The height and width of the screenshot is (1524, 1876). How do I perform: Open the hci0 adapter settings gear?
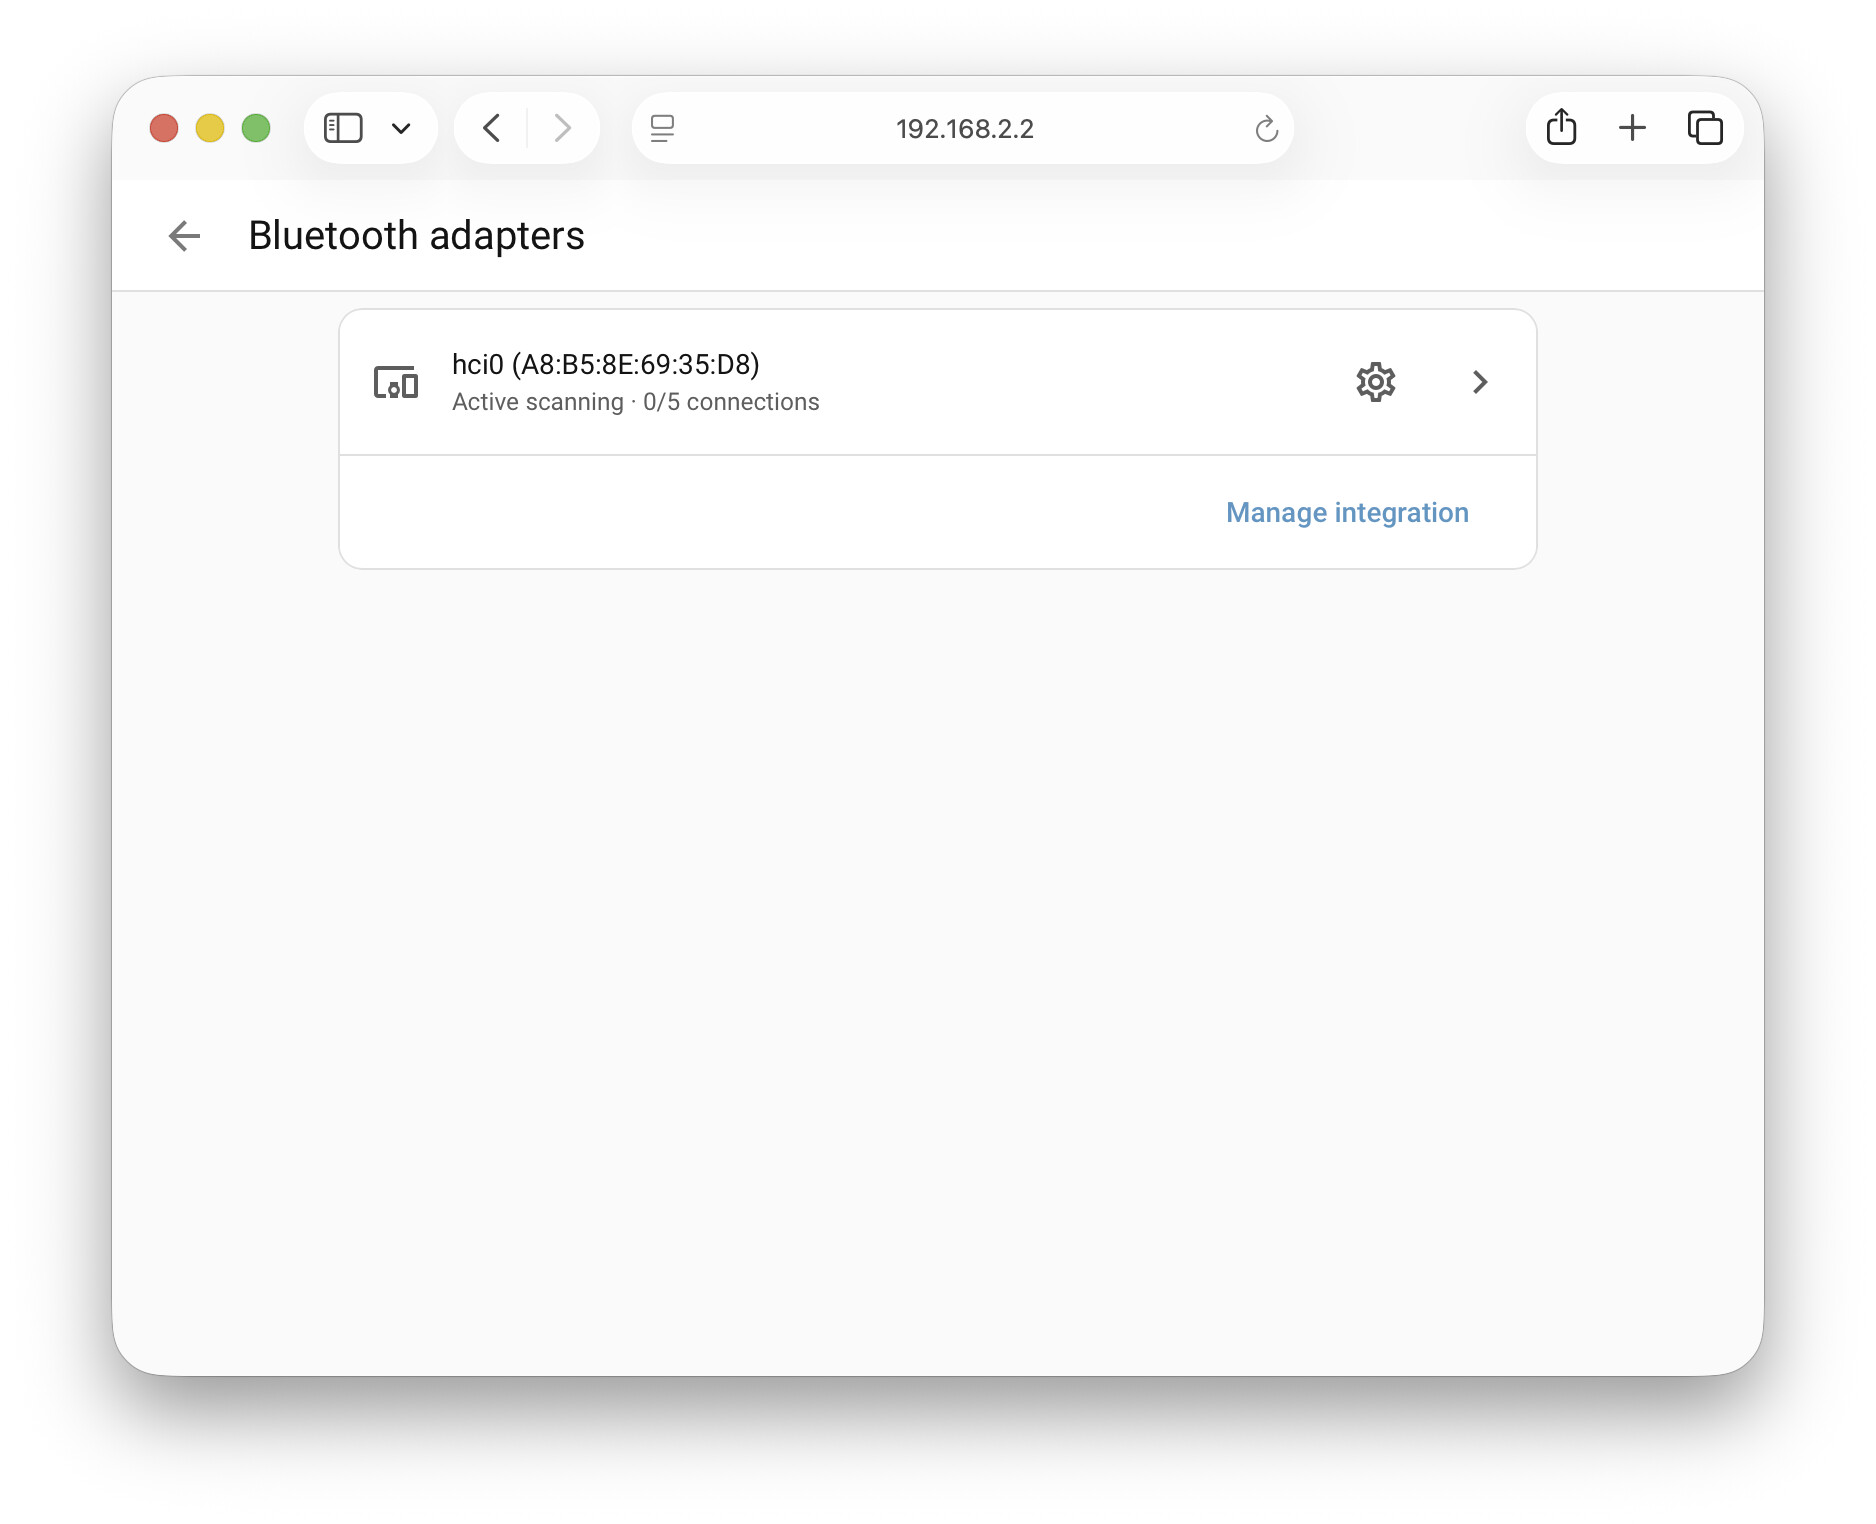click(x=1375, y=382)
